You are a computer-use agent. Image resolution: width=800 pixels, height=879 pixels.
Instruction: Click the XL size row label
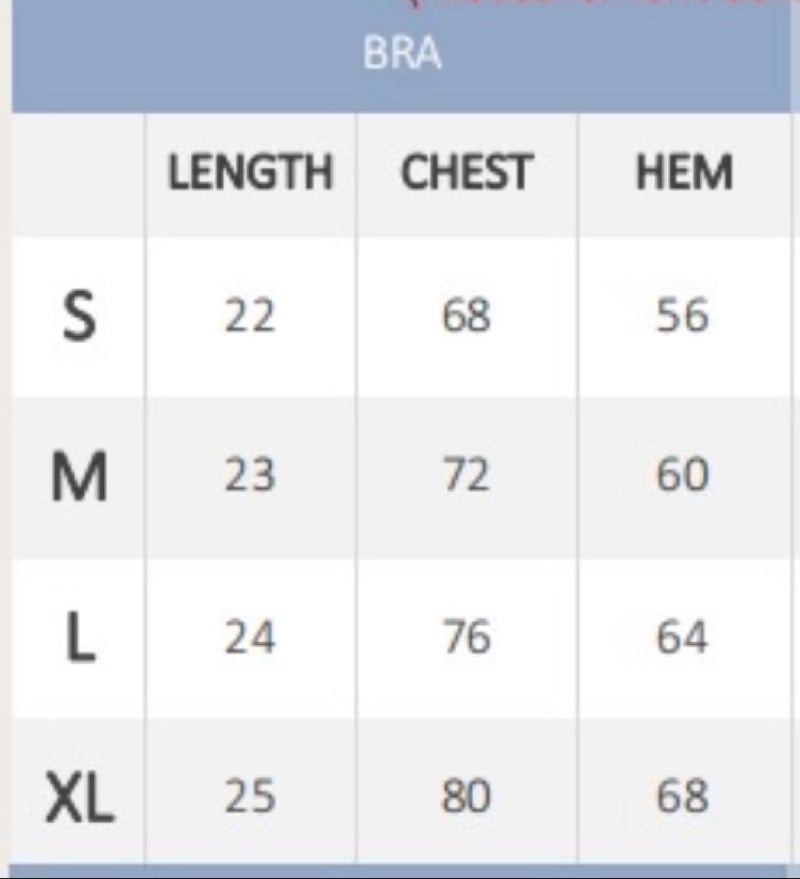[78, 798]
